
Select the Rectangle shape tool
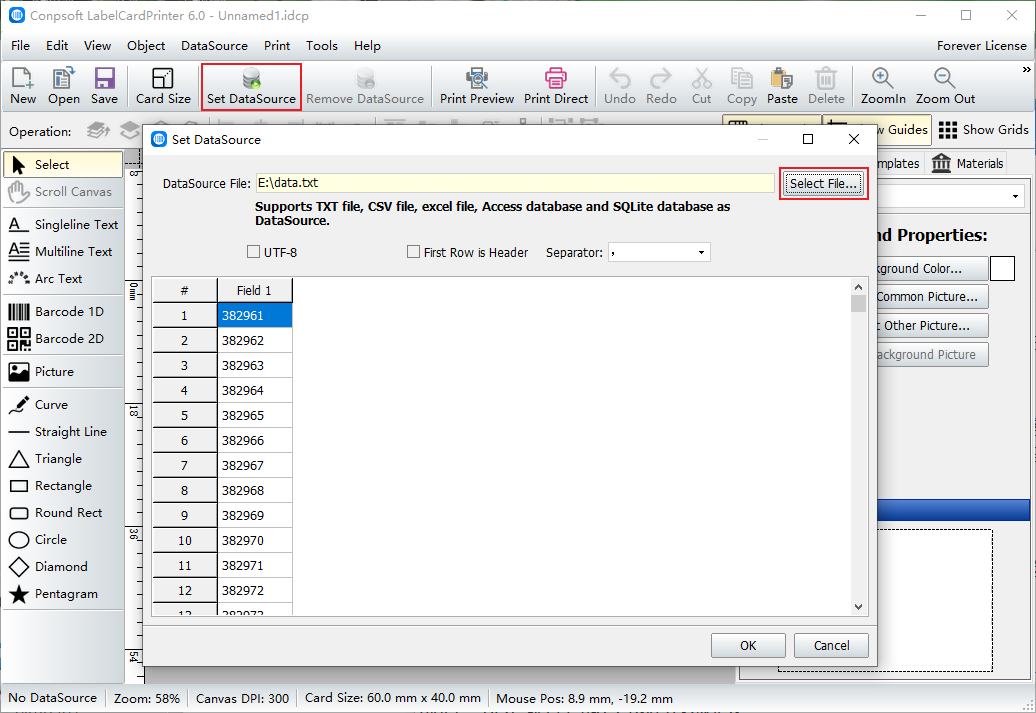tap(63, 486)
